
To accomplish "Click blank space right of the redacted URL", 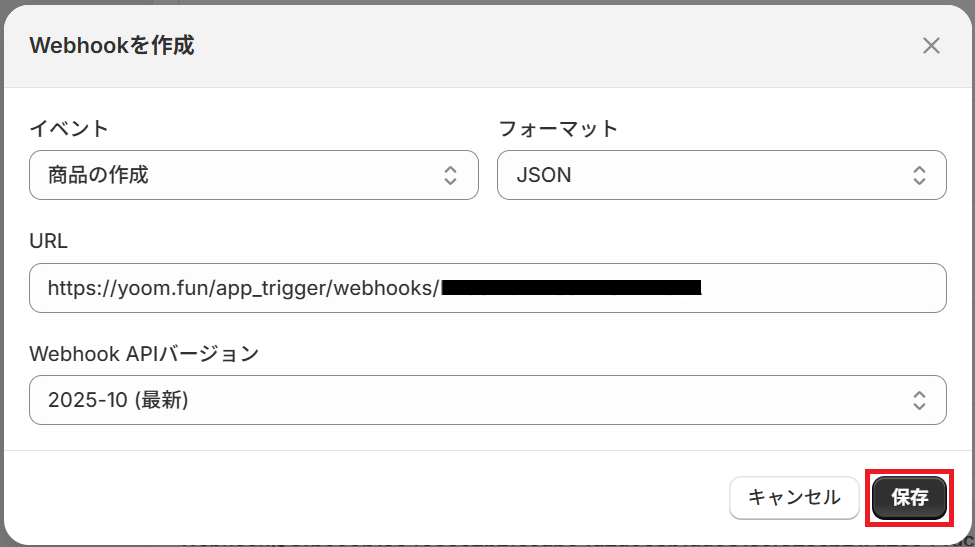I will tap(820, 289).
